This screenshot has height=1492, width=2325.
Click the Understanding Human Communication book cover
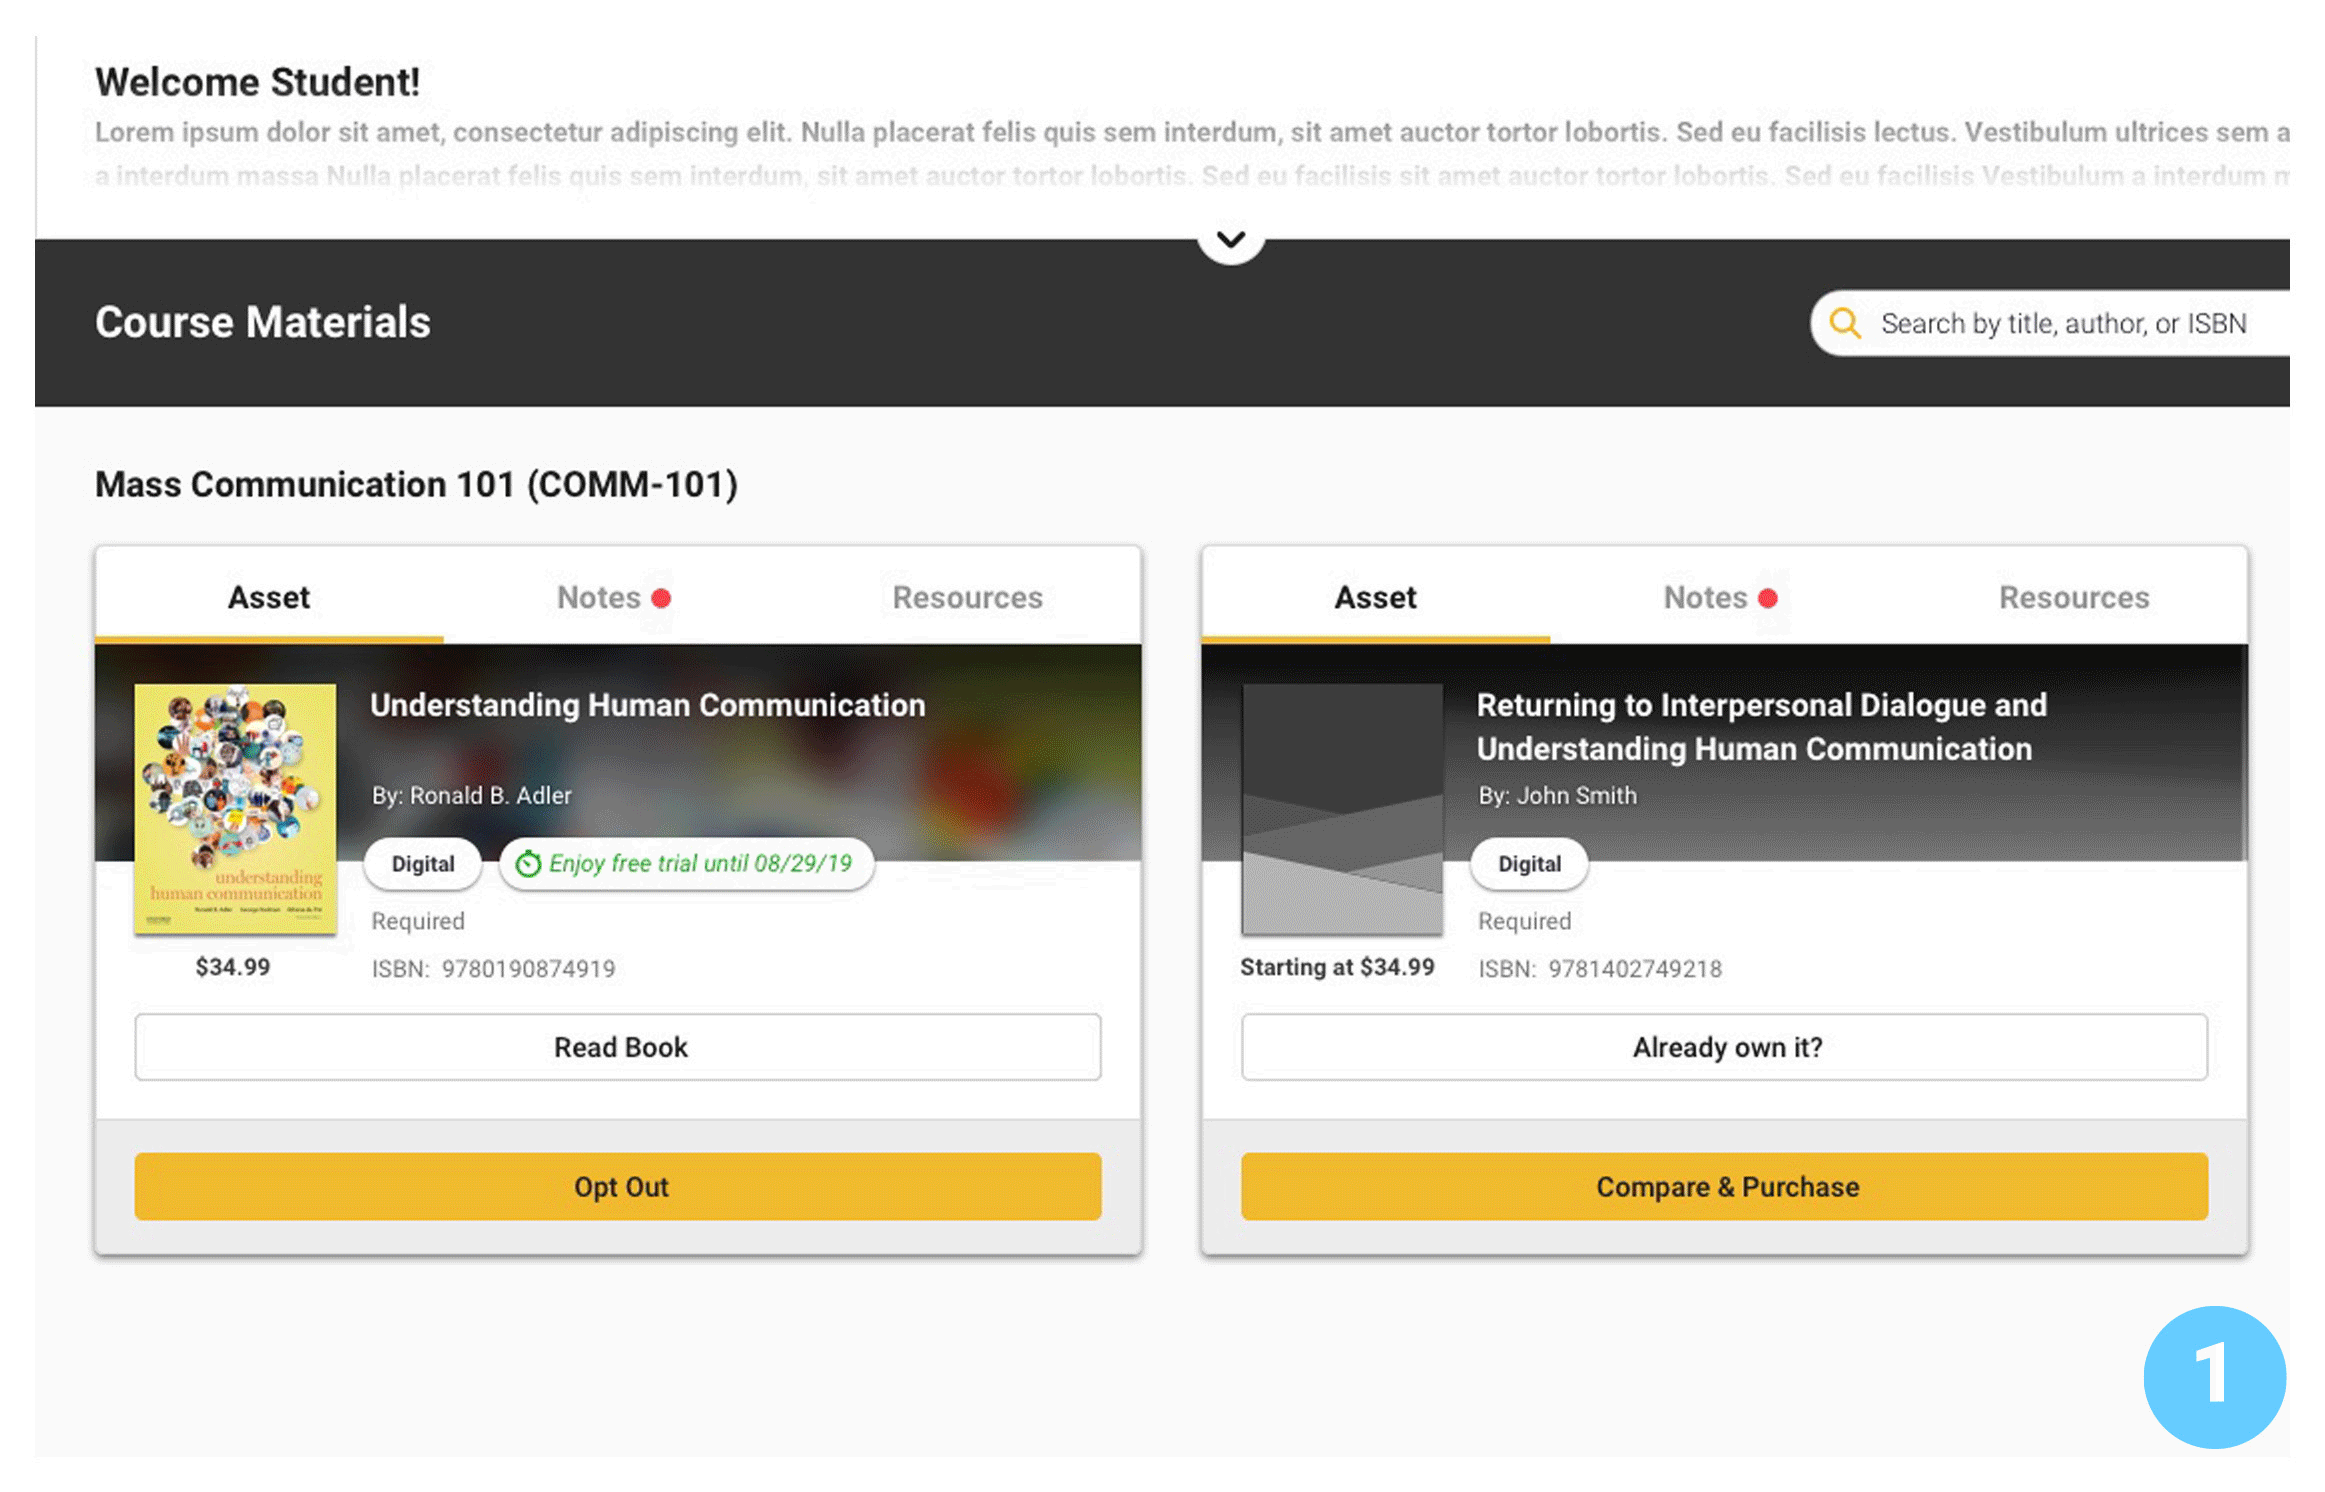tap(235, 809)
